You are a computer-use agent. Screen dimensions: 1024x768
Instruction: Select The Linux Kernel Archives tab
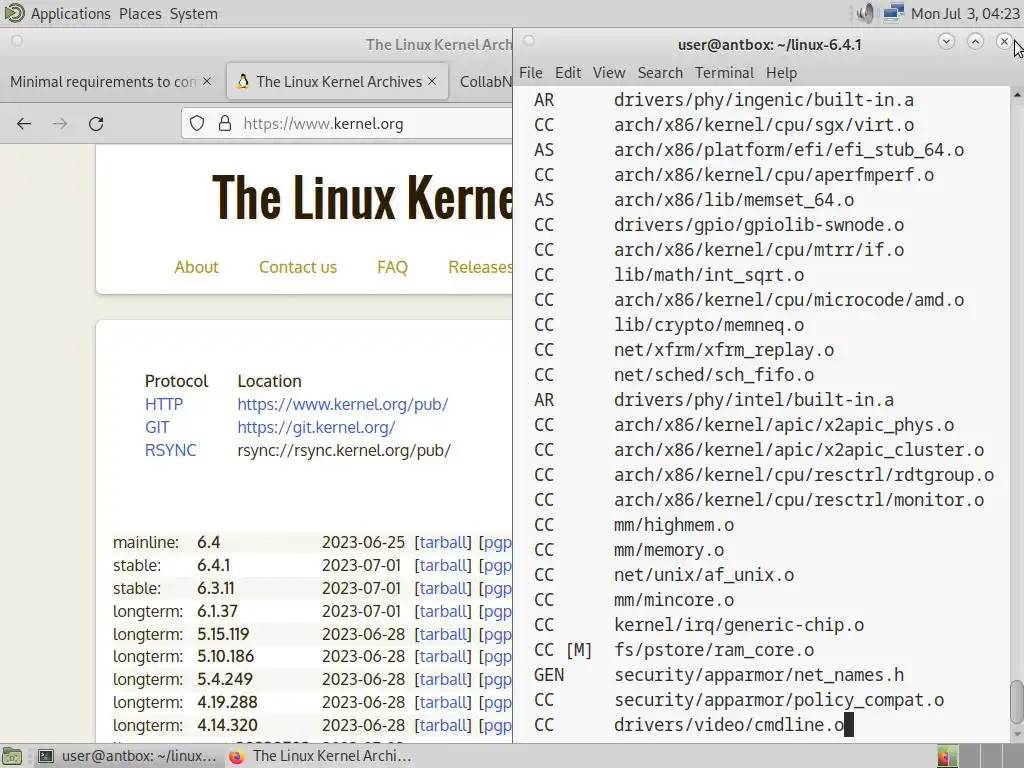(x=339, y=82)
